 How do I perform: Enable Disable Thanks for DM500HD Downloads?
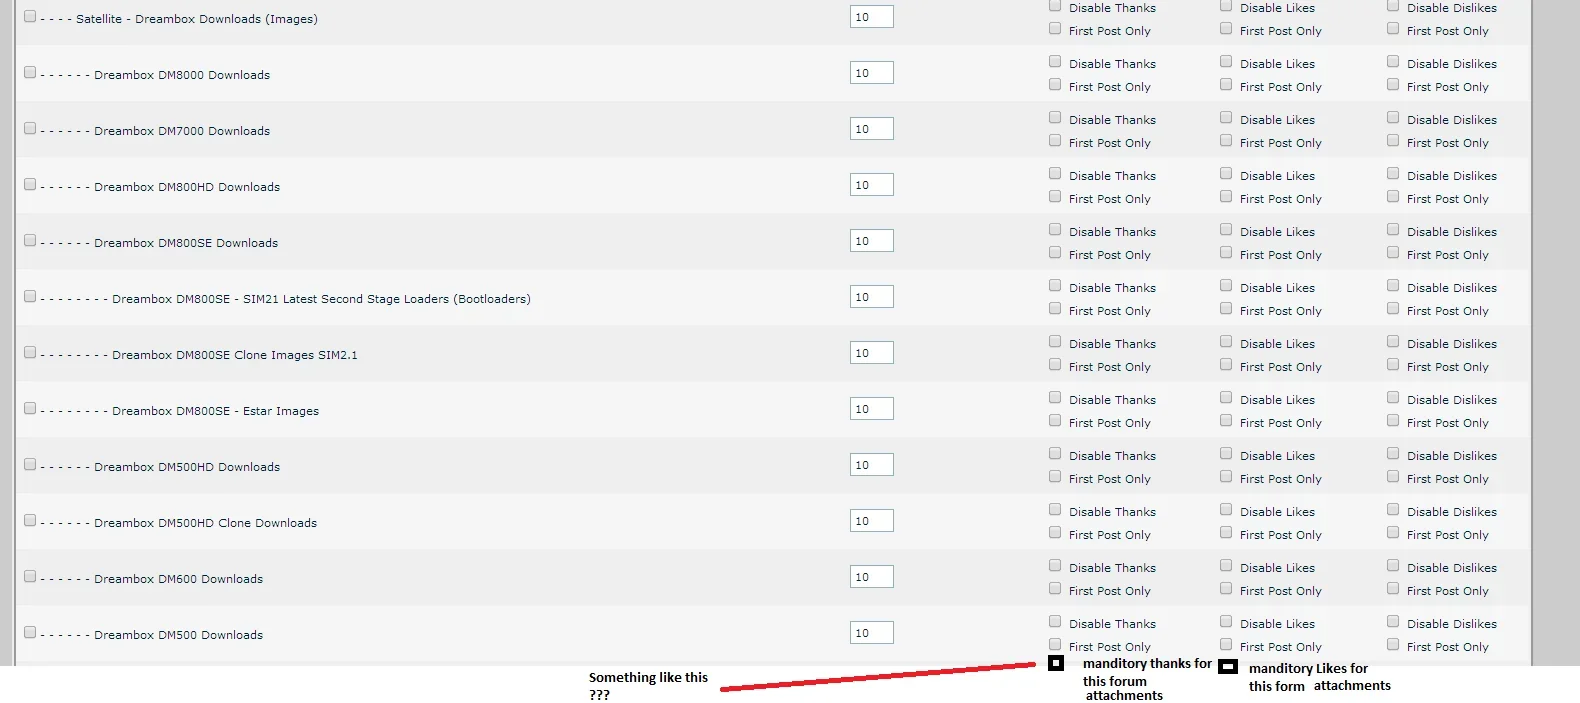tap(1055, 453)
